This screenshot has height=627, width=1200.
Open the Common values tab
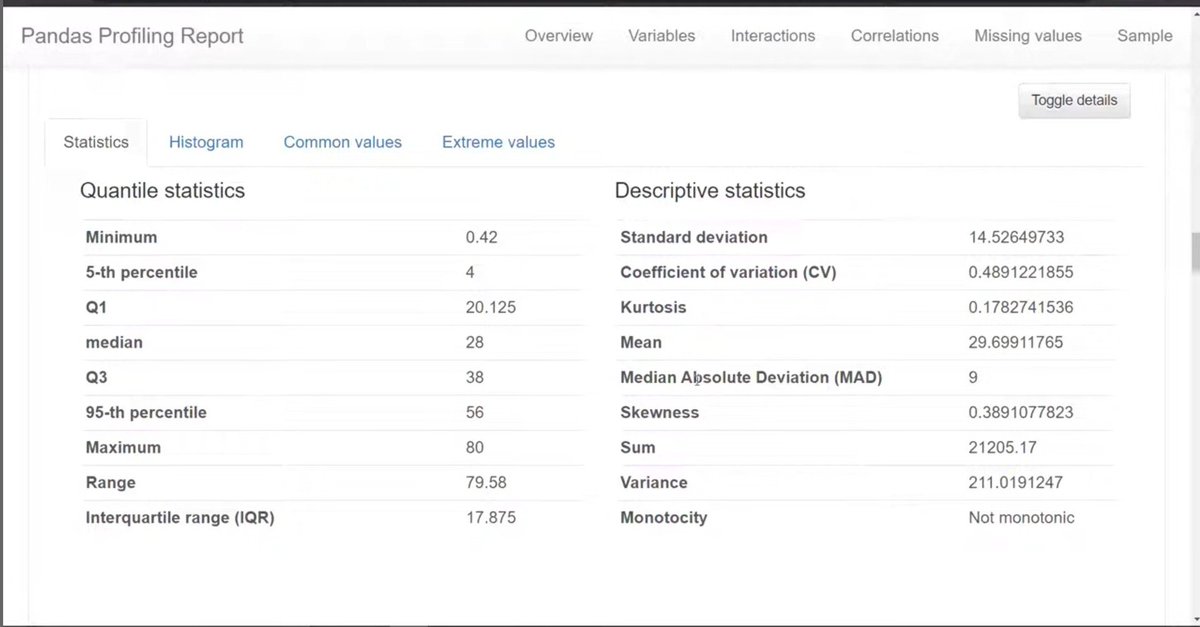[x=342, y=142]
